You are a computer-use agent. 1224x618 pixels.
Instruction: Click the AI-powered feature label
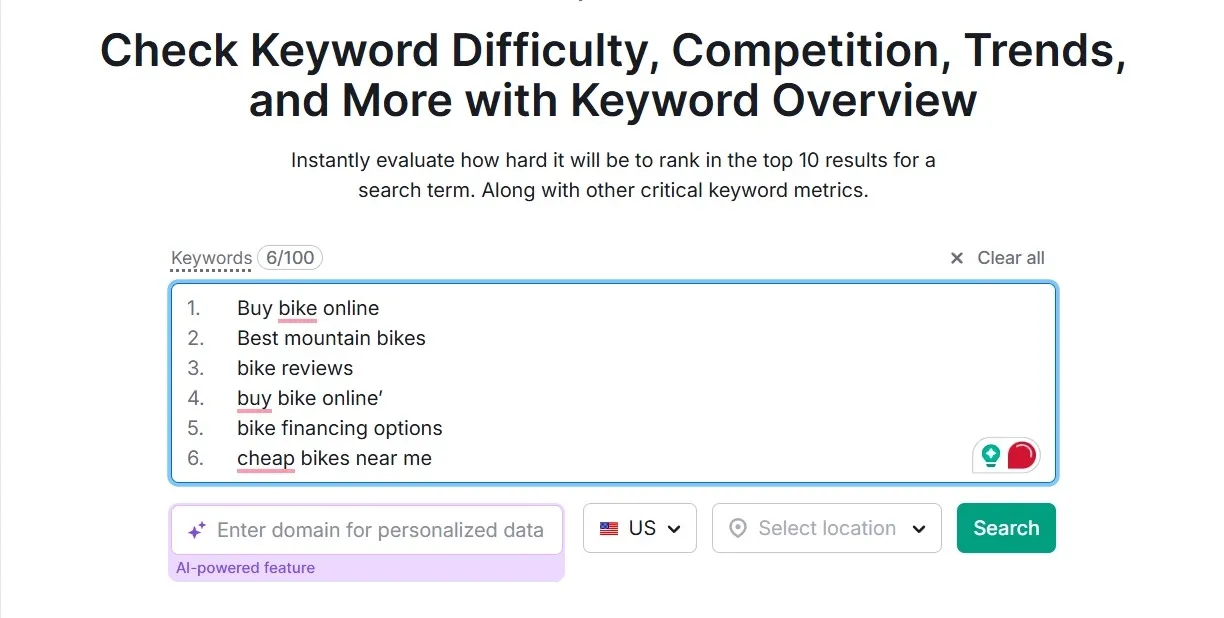click(x=245, y=568)
